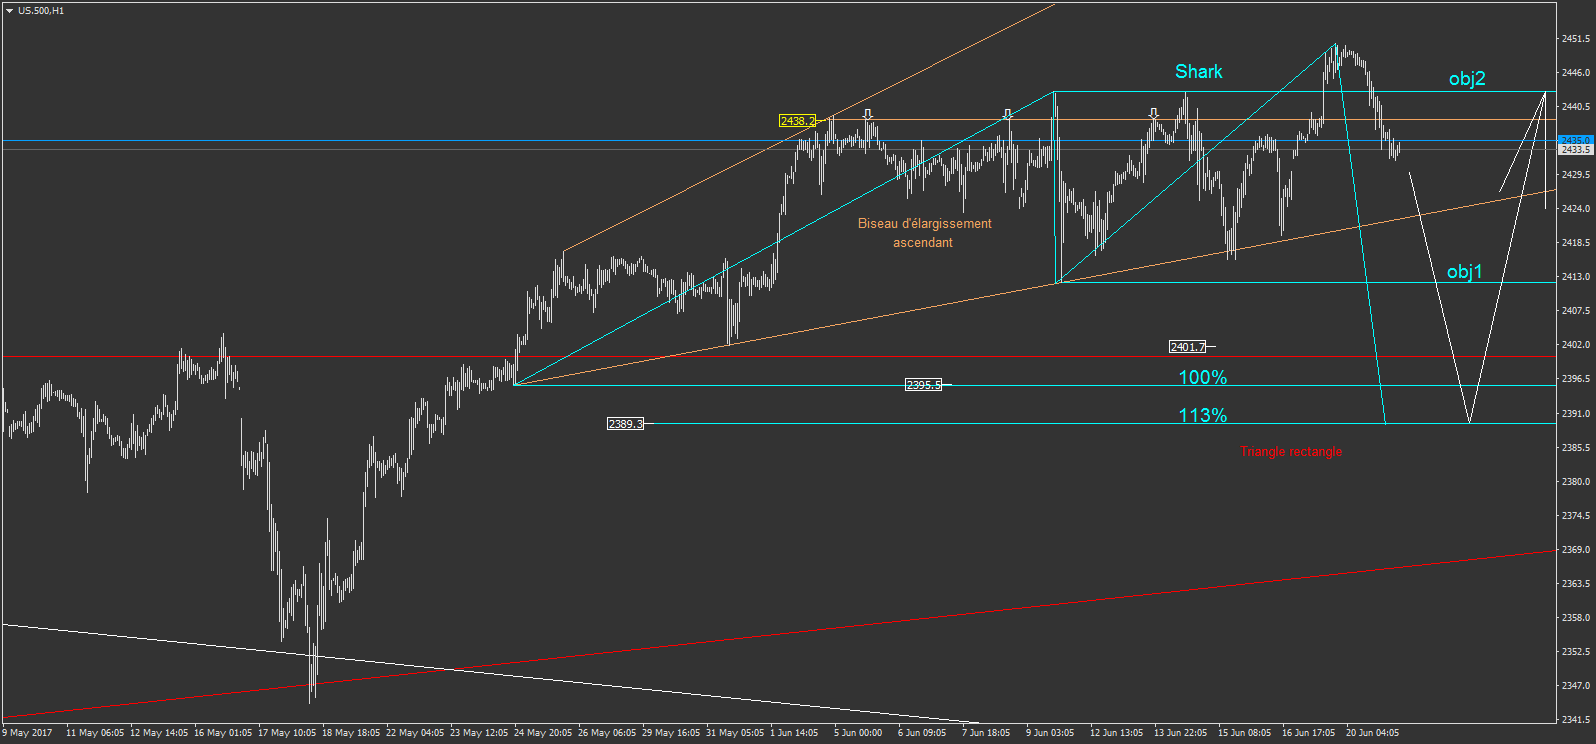Image resolution: width=1596 pixels, height=744 pixels.
Task: Click the red Triangle rectangle label
Action: point(1291,452)
